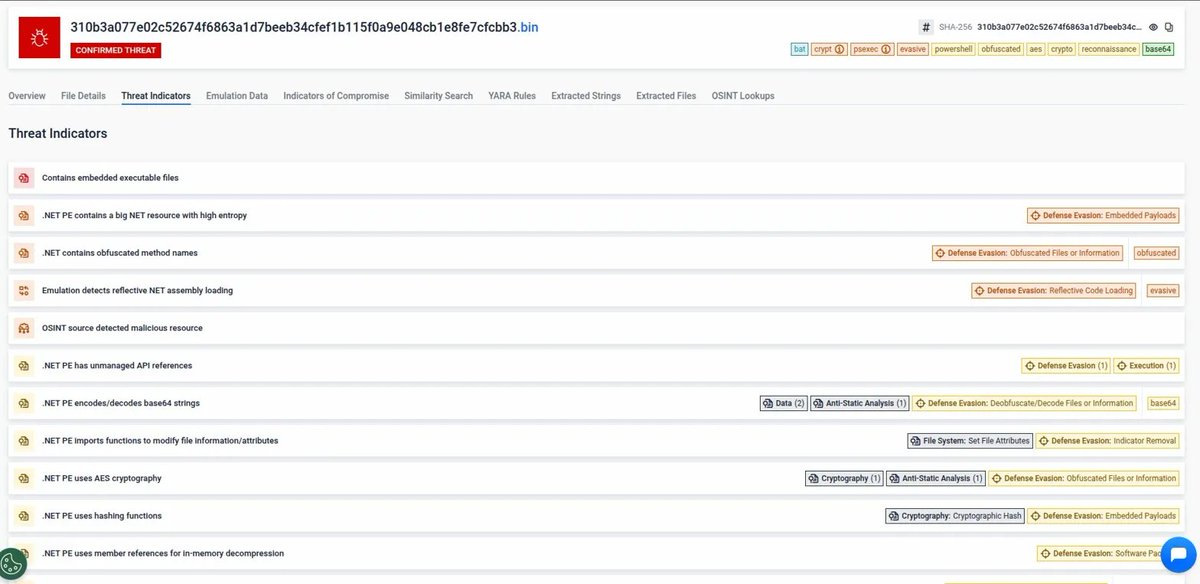Click 'OSINT source detected malicious resource' text
The image size is (1200, 584).
pos(122,328)
